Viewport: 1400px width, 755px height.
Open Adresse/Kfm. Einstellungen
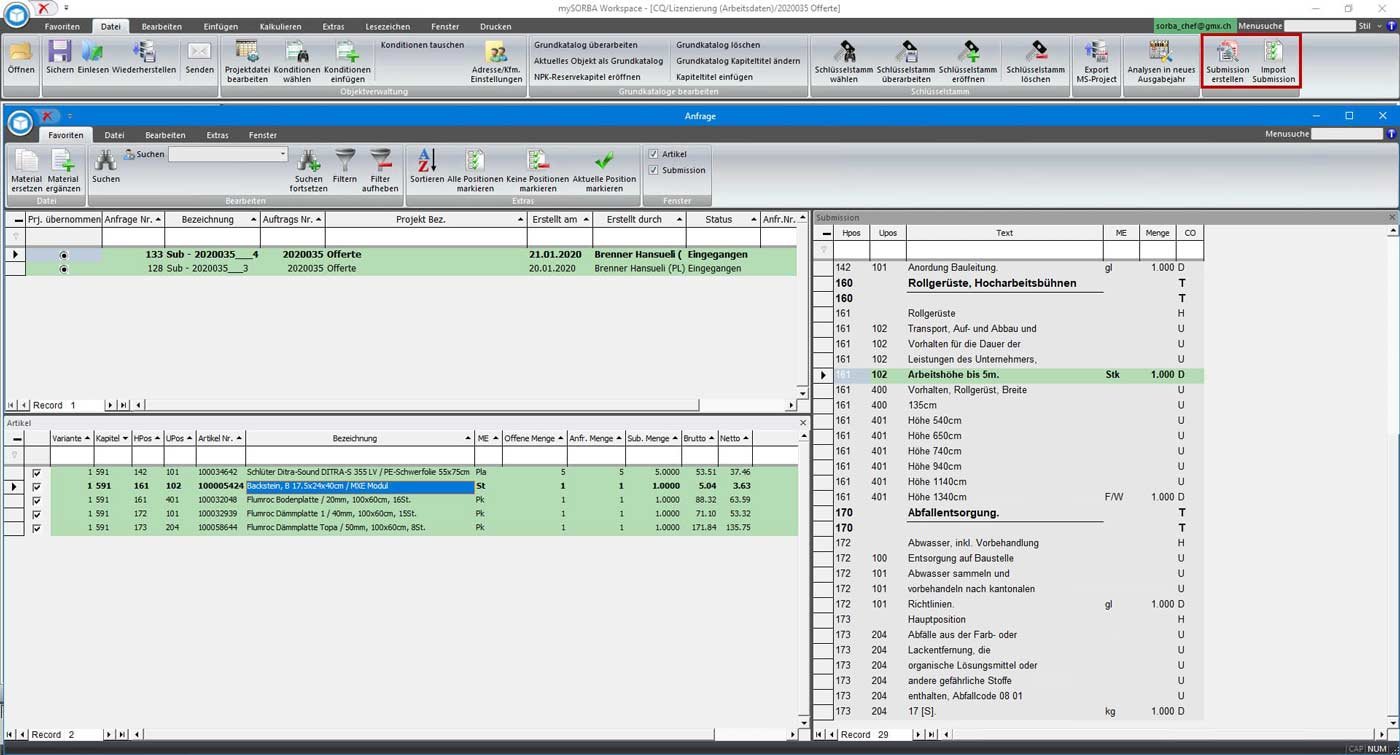pos(497,61)
